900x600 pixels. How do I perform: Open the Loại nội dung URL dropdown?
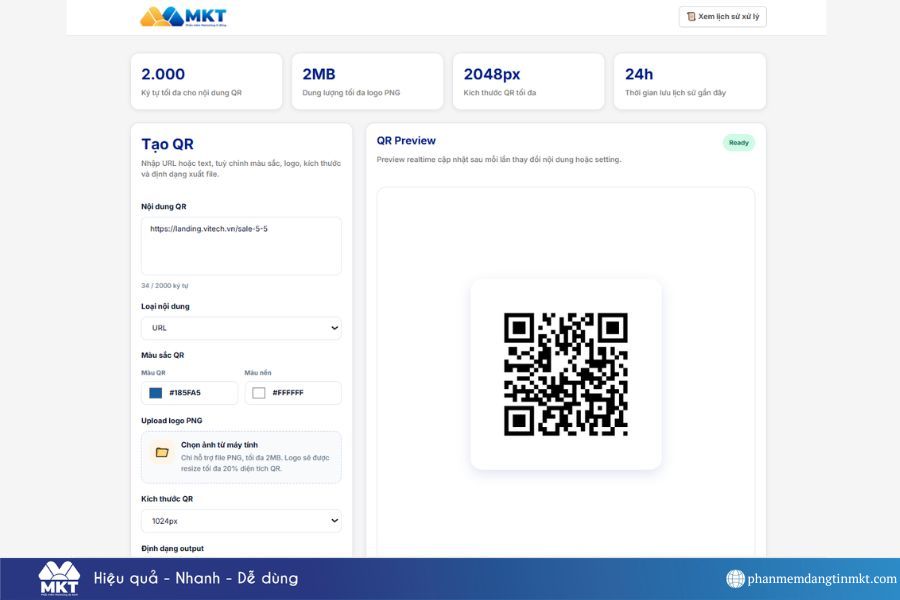click(x=241, y=328)
